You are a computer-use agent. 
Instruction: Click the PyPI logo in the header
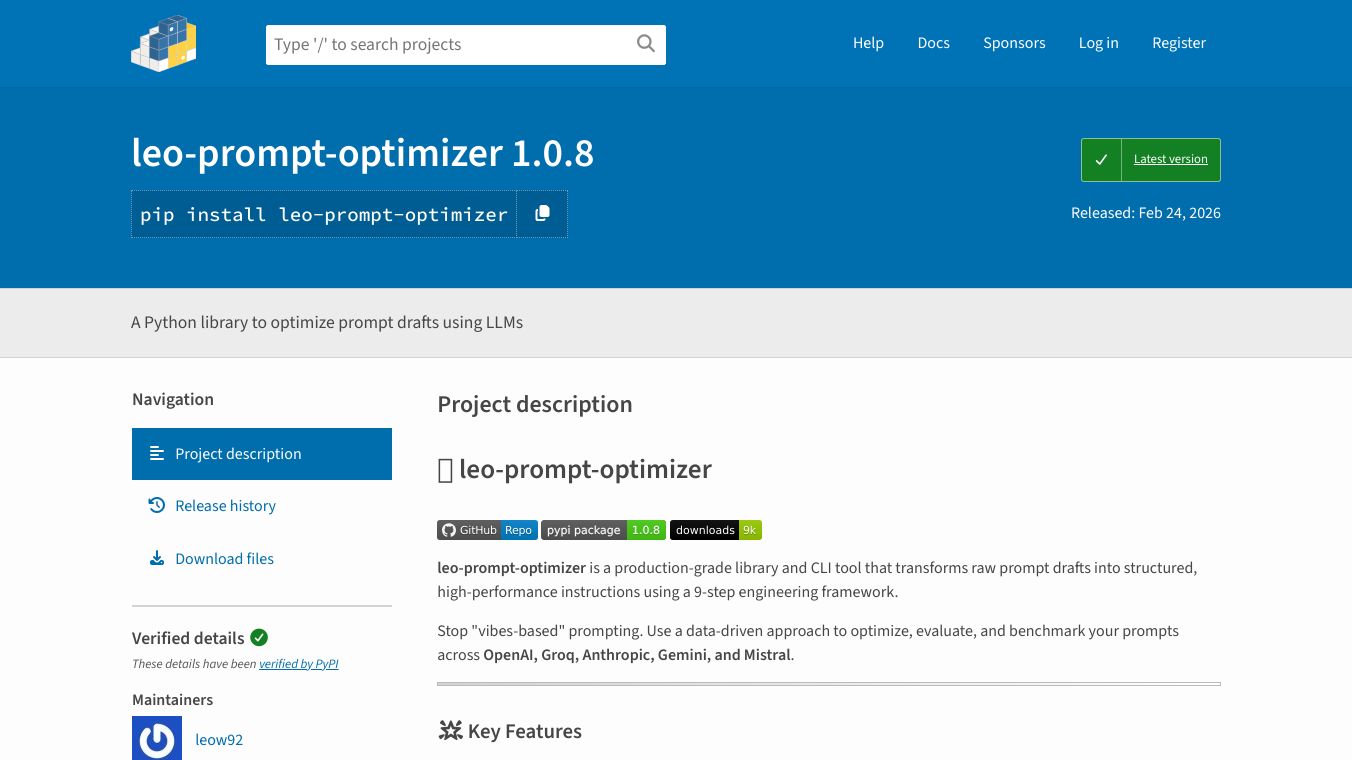click(163, 43)
